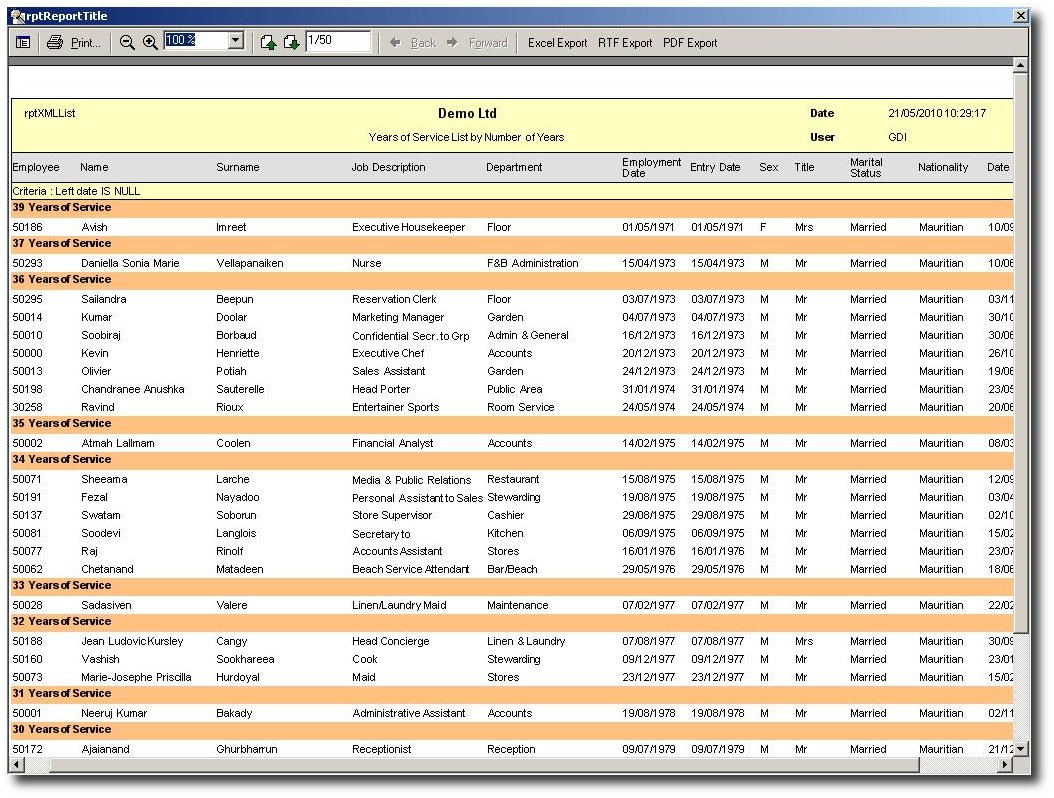Go to the previous page using the up arrow icon

pyautogui.click(x=268, y=42)
